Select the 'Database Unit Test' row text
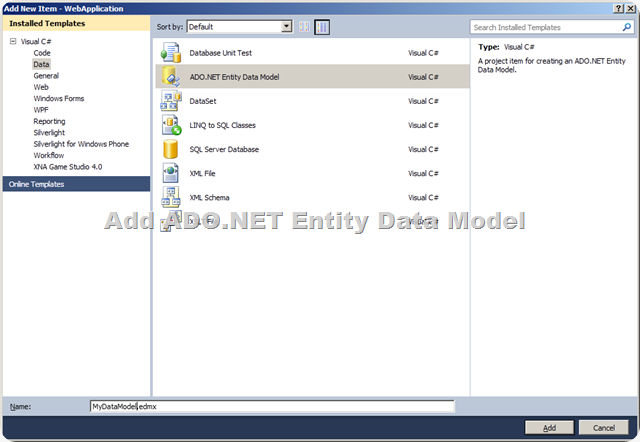This screenshot has width=640, height=442. click(x=220, y=53)
